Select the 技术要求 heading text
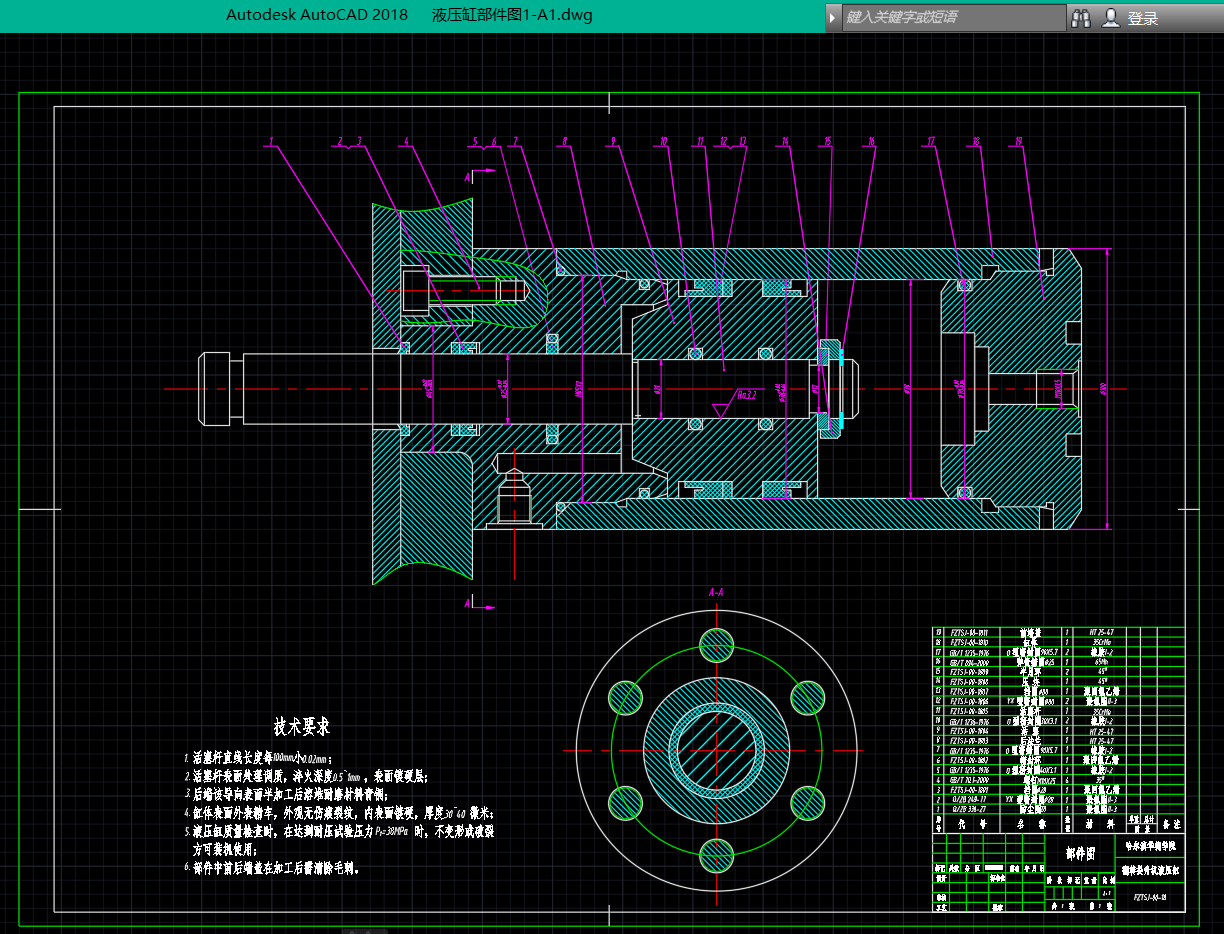This screenshot has width=1224, height=934. pyautogui.click(x=302, y=725)
